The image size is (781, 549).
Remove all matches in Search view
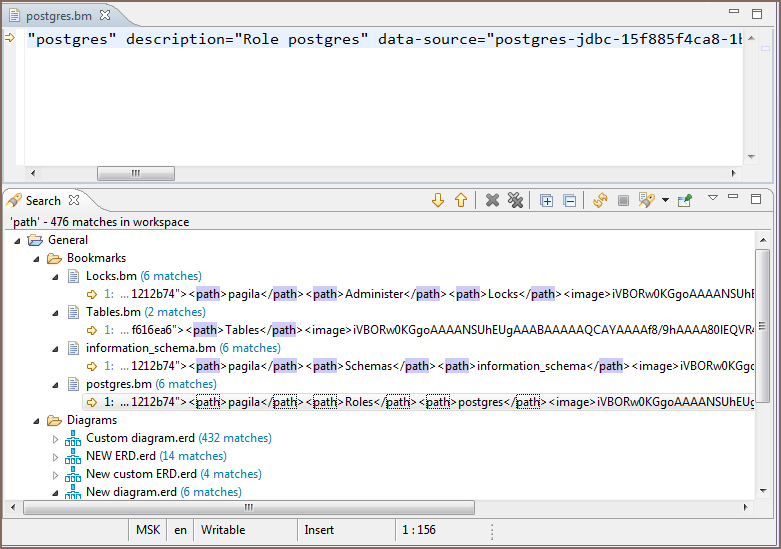(515, 201)
